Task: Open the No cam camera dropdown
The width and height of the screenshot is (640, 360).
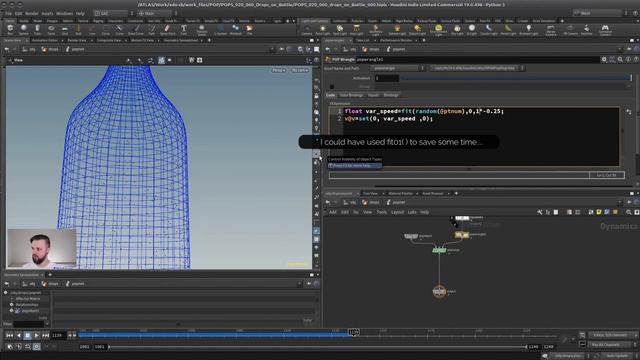Action: pos(300,70)
